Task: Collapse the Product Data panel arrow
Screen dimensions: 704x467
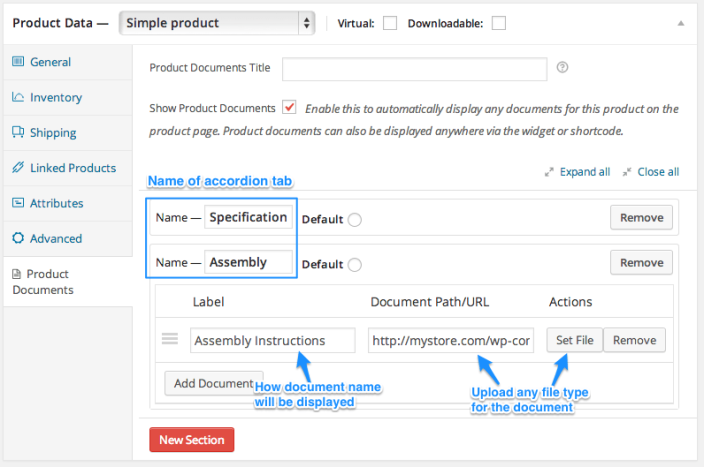Action: (x=681, y=22)
